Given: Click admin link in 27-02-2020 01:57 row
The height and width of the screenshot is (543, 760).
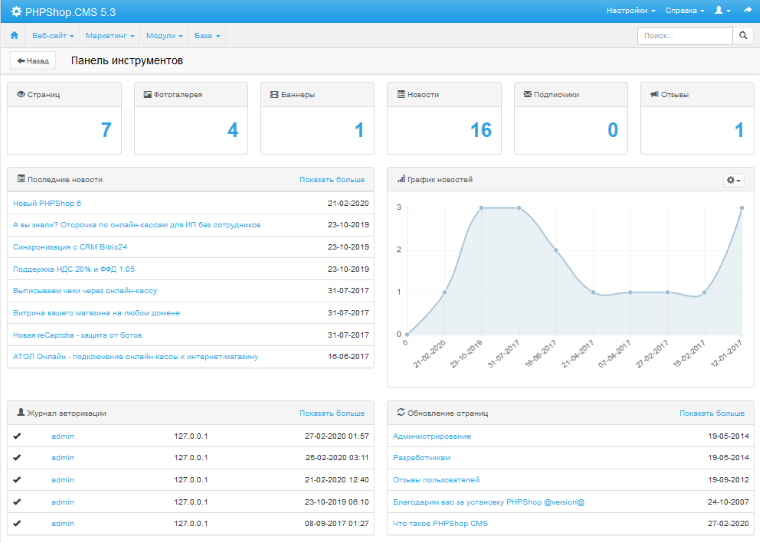Looking at the screenshot, I should [x=63, y=436].
